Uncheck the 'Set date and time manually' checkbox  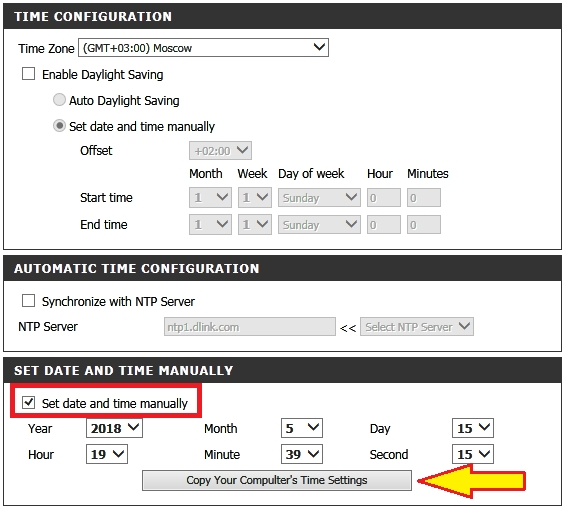[x=29, y=403]
